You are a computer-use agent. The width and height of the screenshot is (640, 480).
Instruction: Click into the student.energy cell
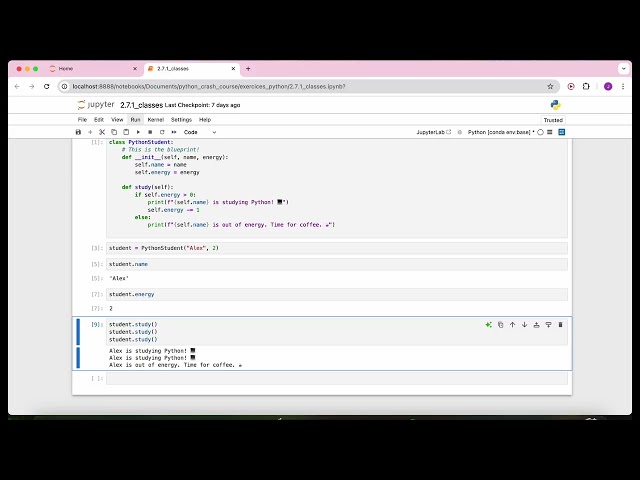pos(337,294)
